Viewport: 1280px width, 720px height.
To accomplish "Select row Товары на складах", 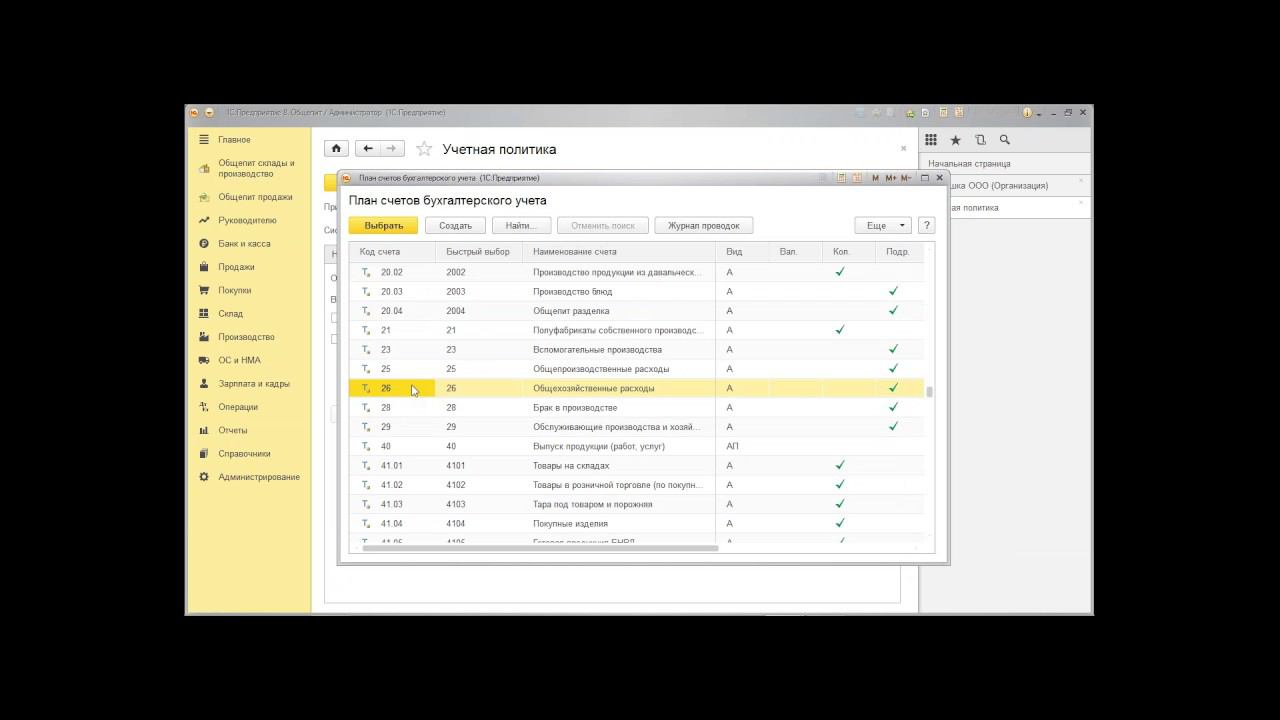I will click(636, 466).
